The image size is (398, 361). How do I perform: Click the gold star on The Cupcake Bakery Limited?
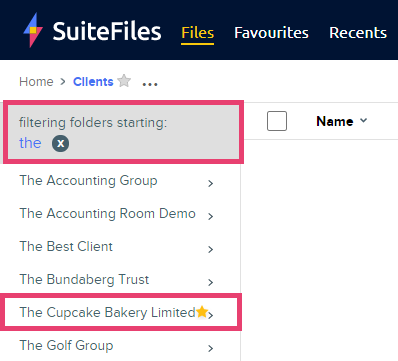202,312
